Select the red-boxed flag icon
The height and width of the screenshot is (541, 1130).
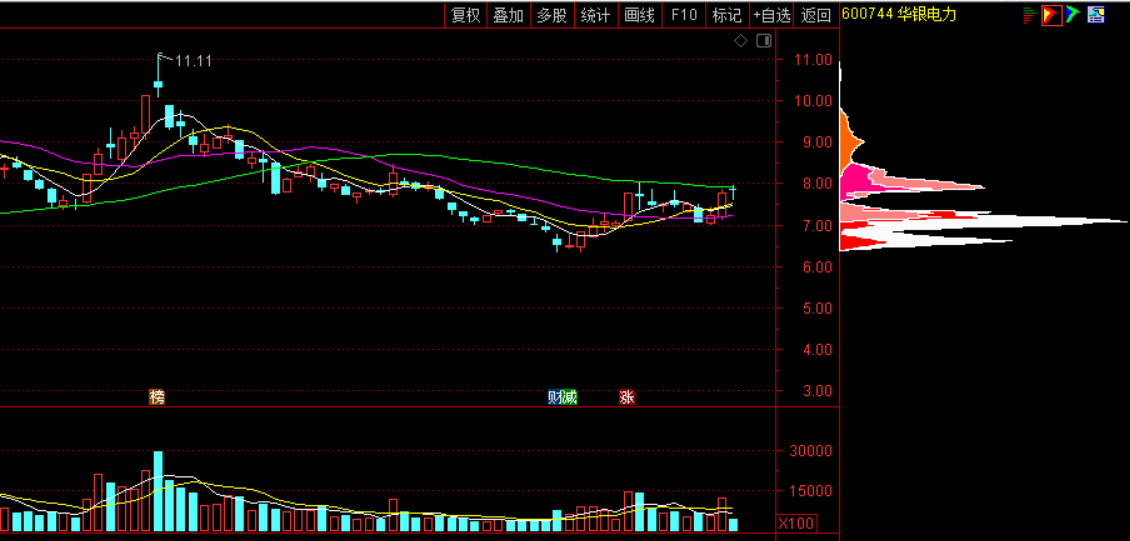(1051, 15)
